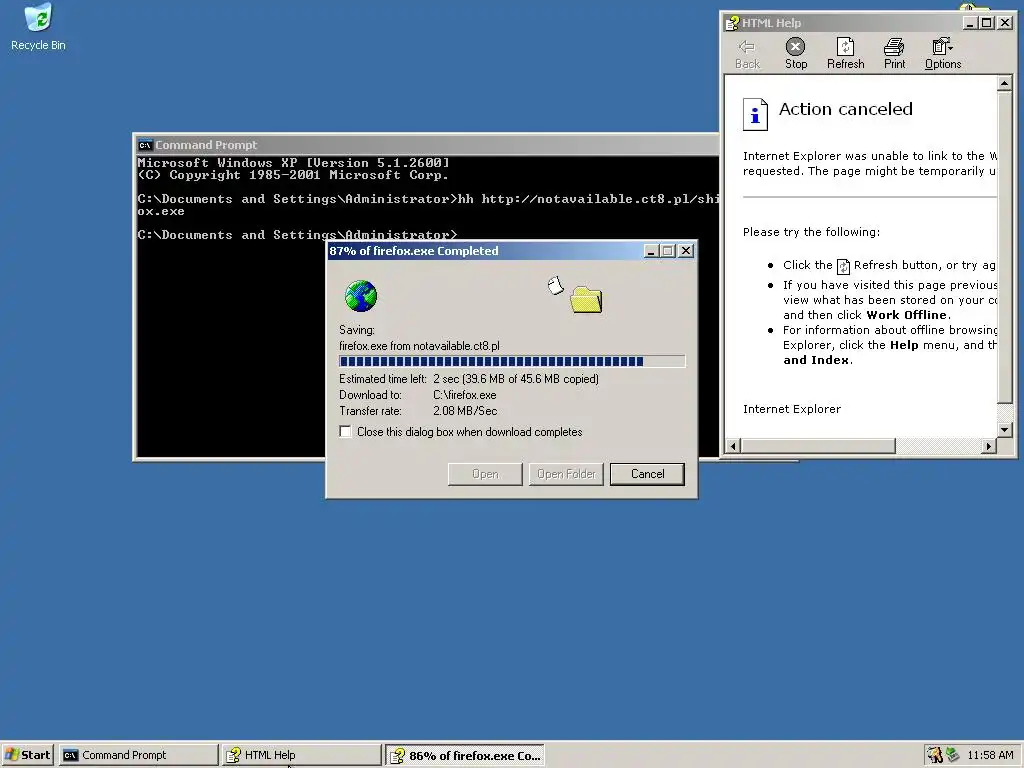Image resolution: width=1024 pixels, height=768 pixels.
Task: Click the disabled Open button
Action: [485, 474]
